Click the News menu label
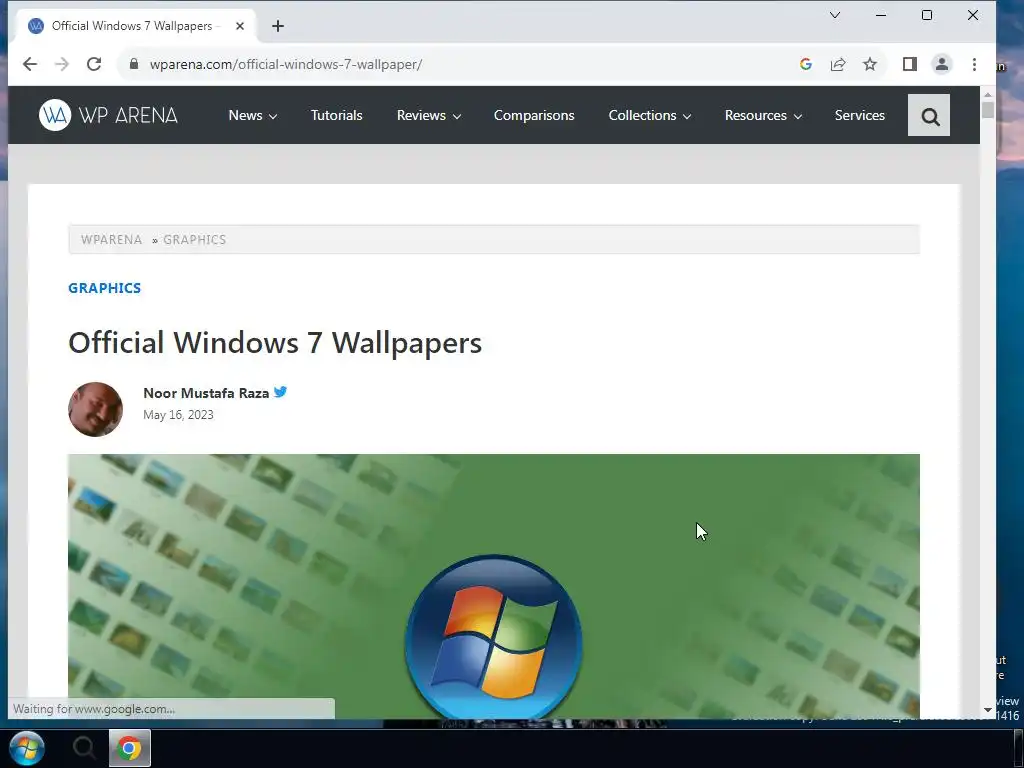The height and width of the screenshot is (768, 1024). tap(246, 115)
